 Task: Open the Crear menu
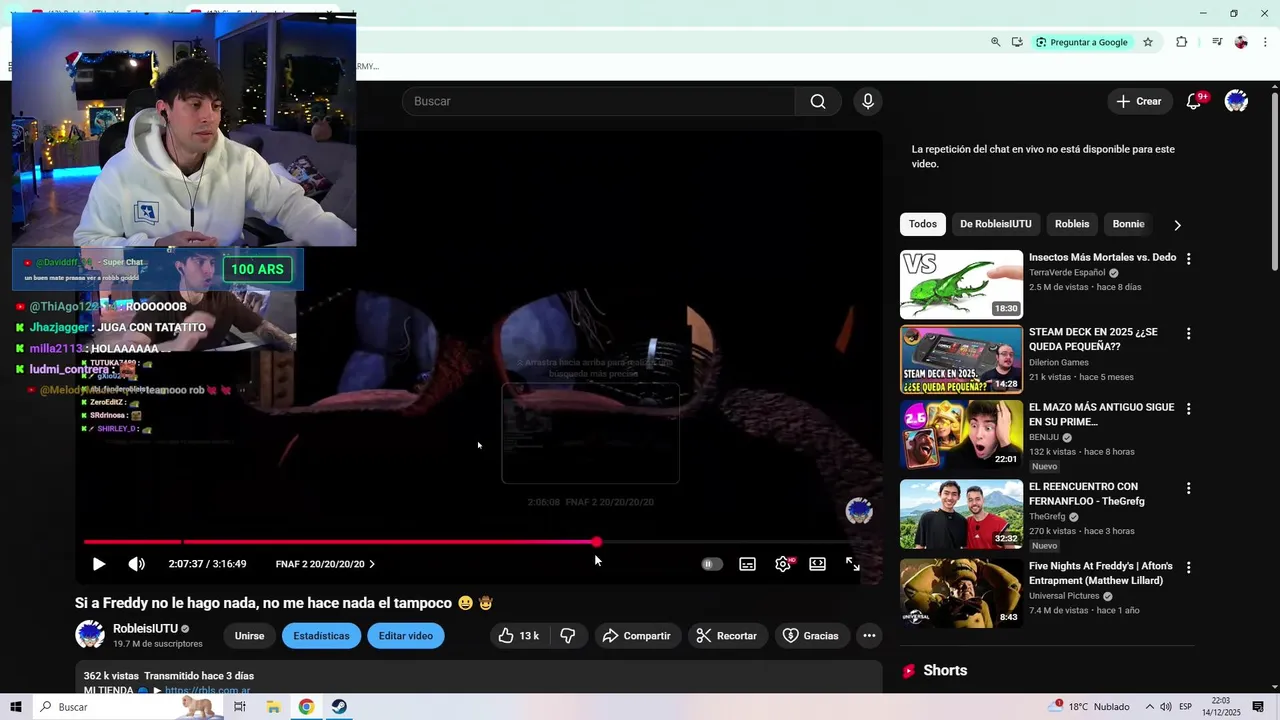tap(1139, 101)
